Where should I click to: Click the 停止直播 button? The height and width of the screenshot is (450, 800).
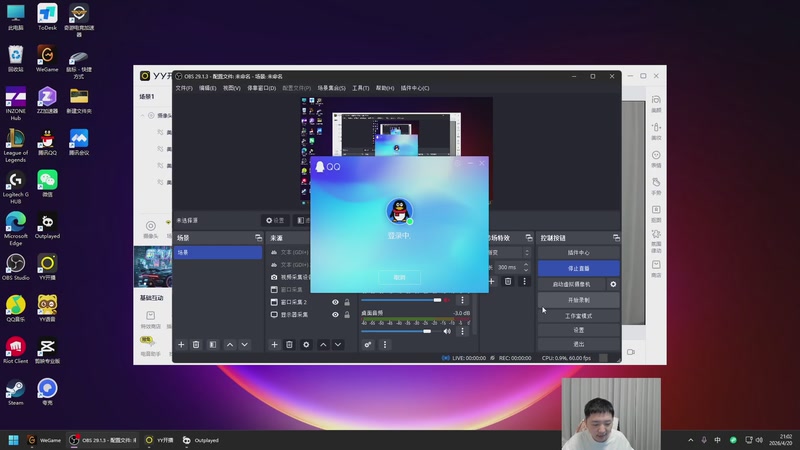point(578,269)
